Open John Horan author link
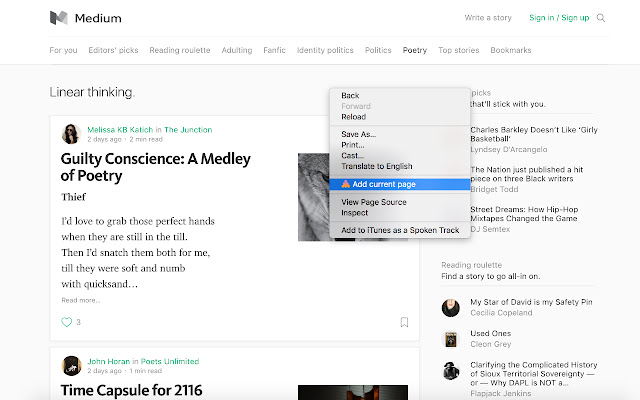This screenshot has height=400, width=640. coord(109,362)
